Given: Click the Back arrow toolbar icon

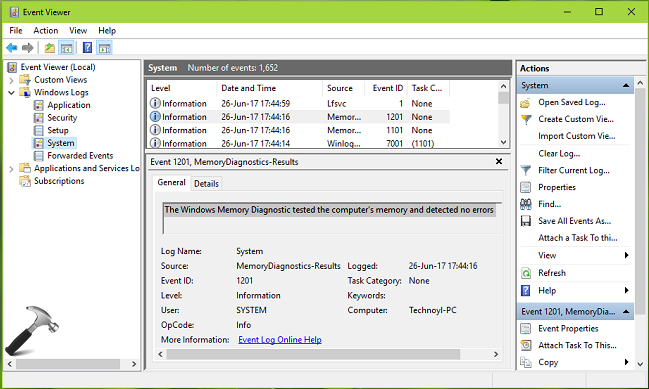Looking at the screenshot, I should point(12,48).
